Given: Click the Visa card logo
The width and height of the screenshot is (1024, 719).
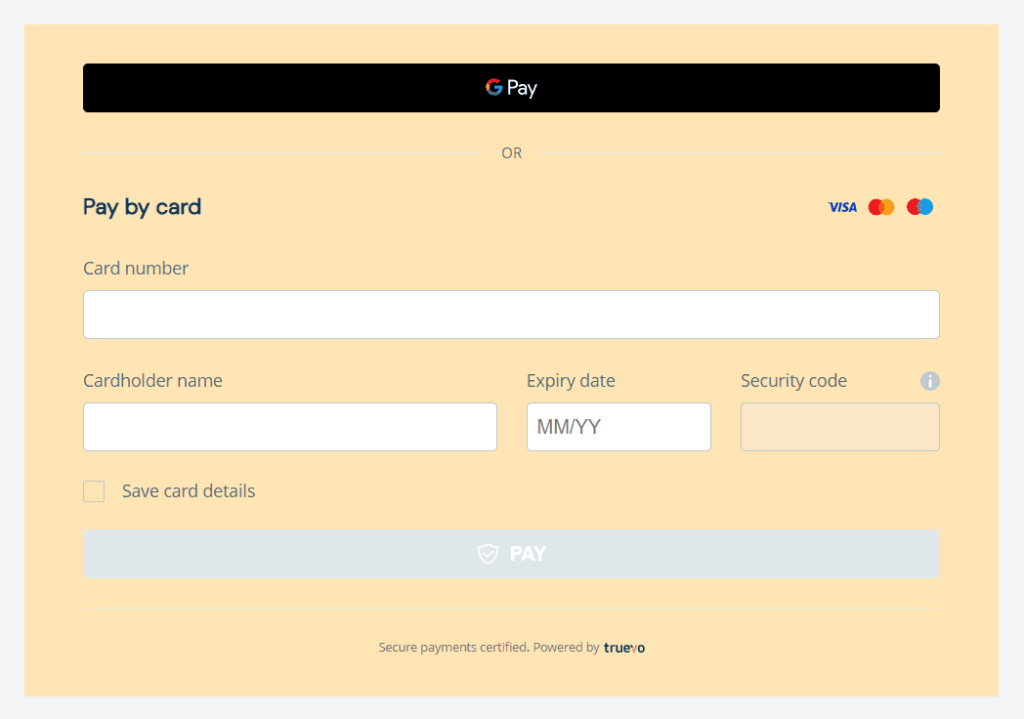Looking at the screenshot, I should (842, 206).
